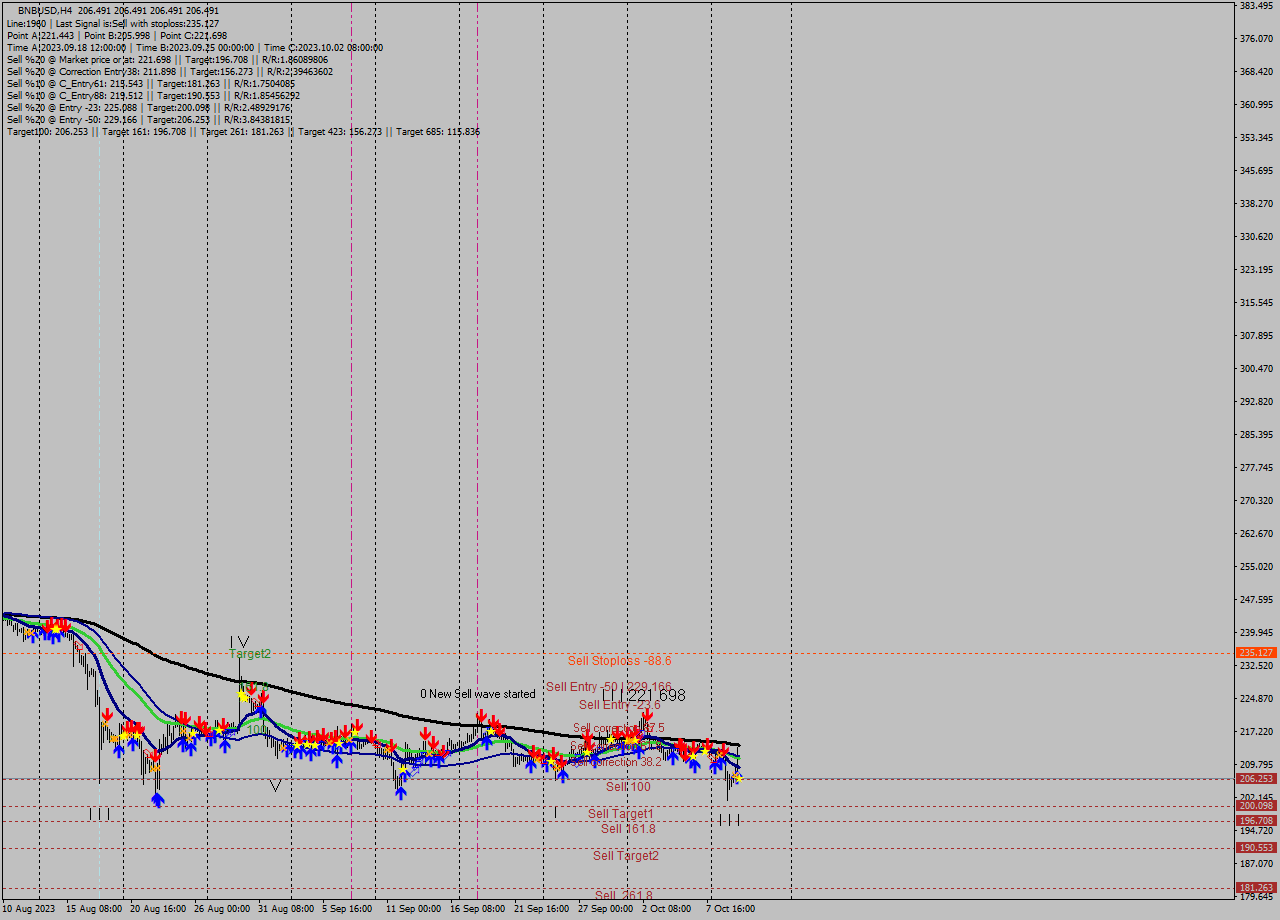Click the green 'Target2' text above wave IV
The width and height of the screenshot is (1280, 920).
pyautogui.click(x=249, y=655)
